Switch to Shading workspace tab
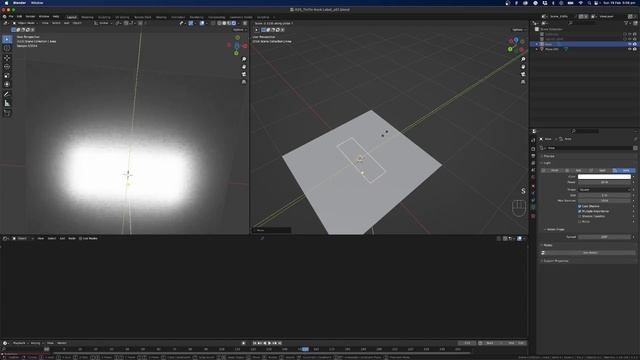Viewport: 640px width, 360px height. (x=161, y=18)
